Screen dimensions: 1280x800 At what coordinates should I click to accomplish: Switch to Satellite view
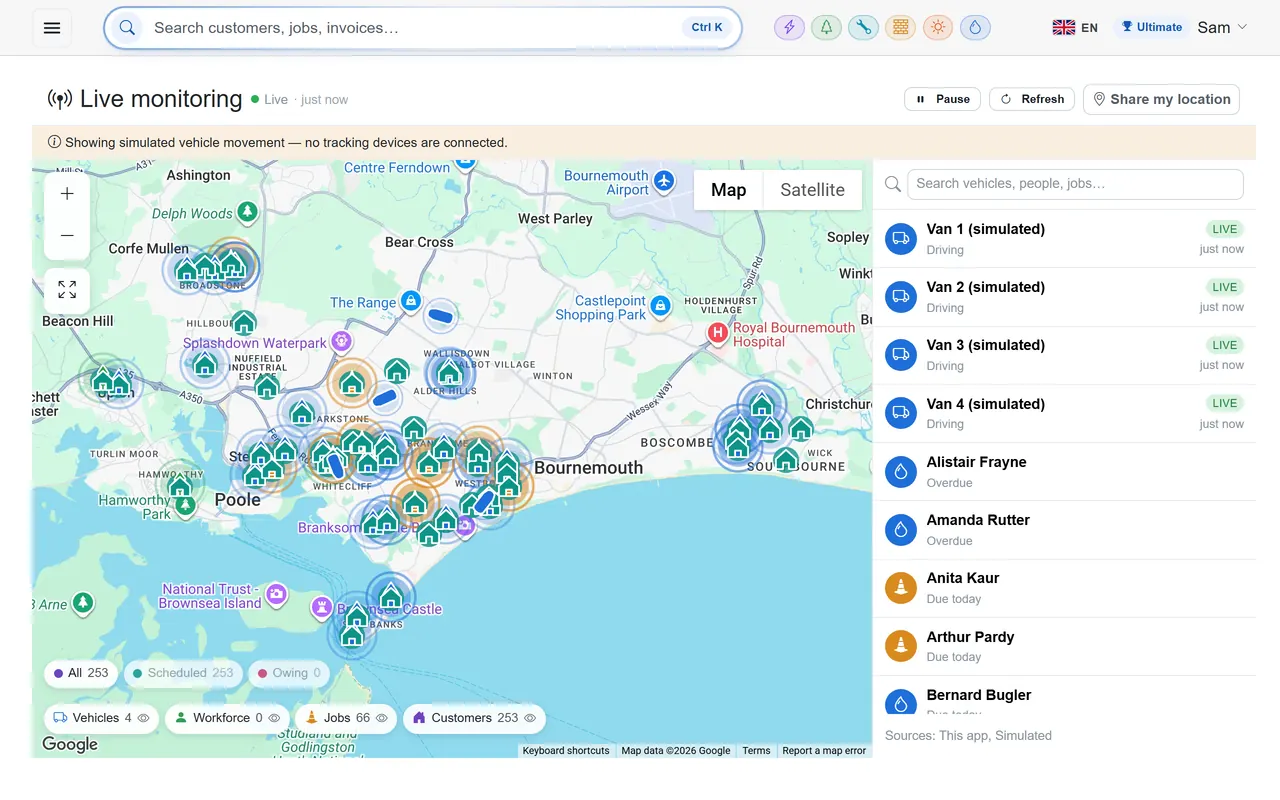[x=812, y=190]
